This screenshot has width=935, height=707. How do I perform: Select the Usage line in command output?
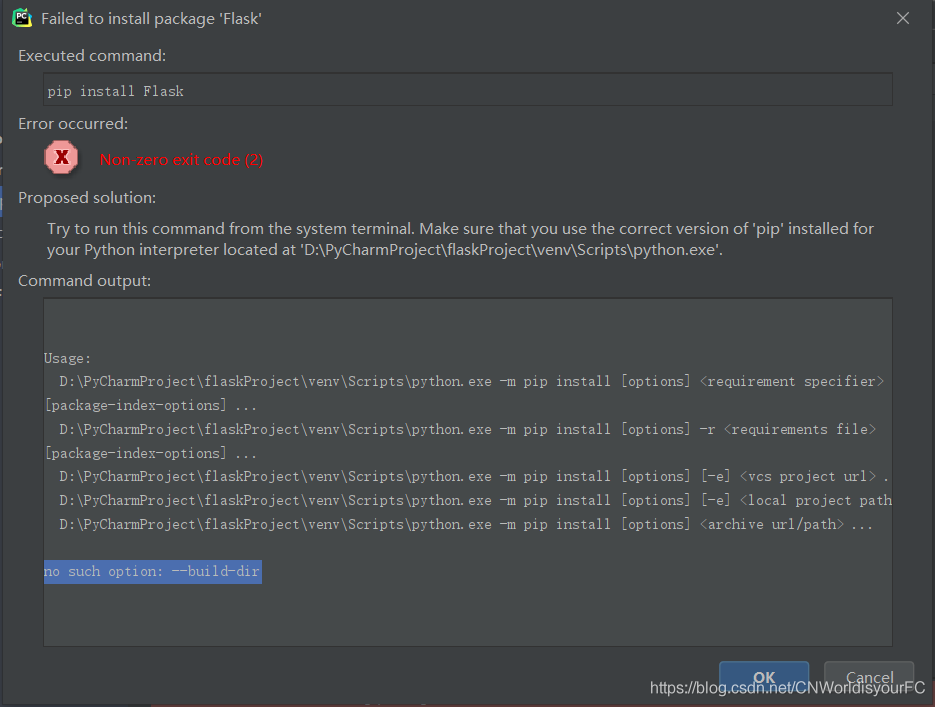(66, 357)
